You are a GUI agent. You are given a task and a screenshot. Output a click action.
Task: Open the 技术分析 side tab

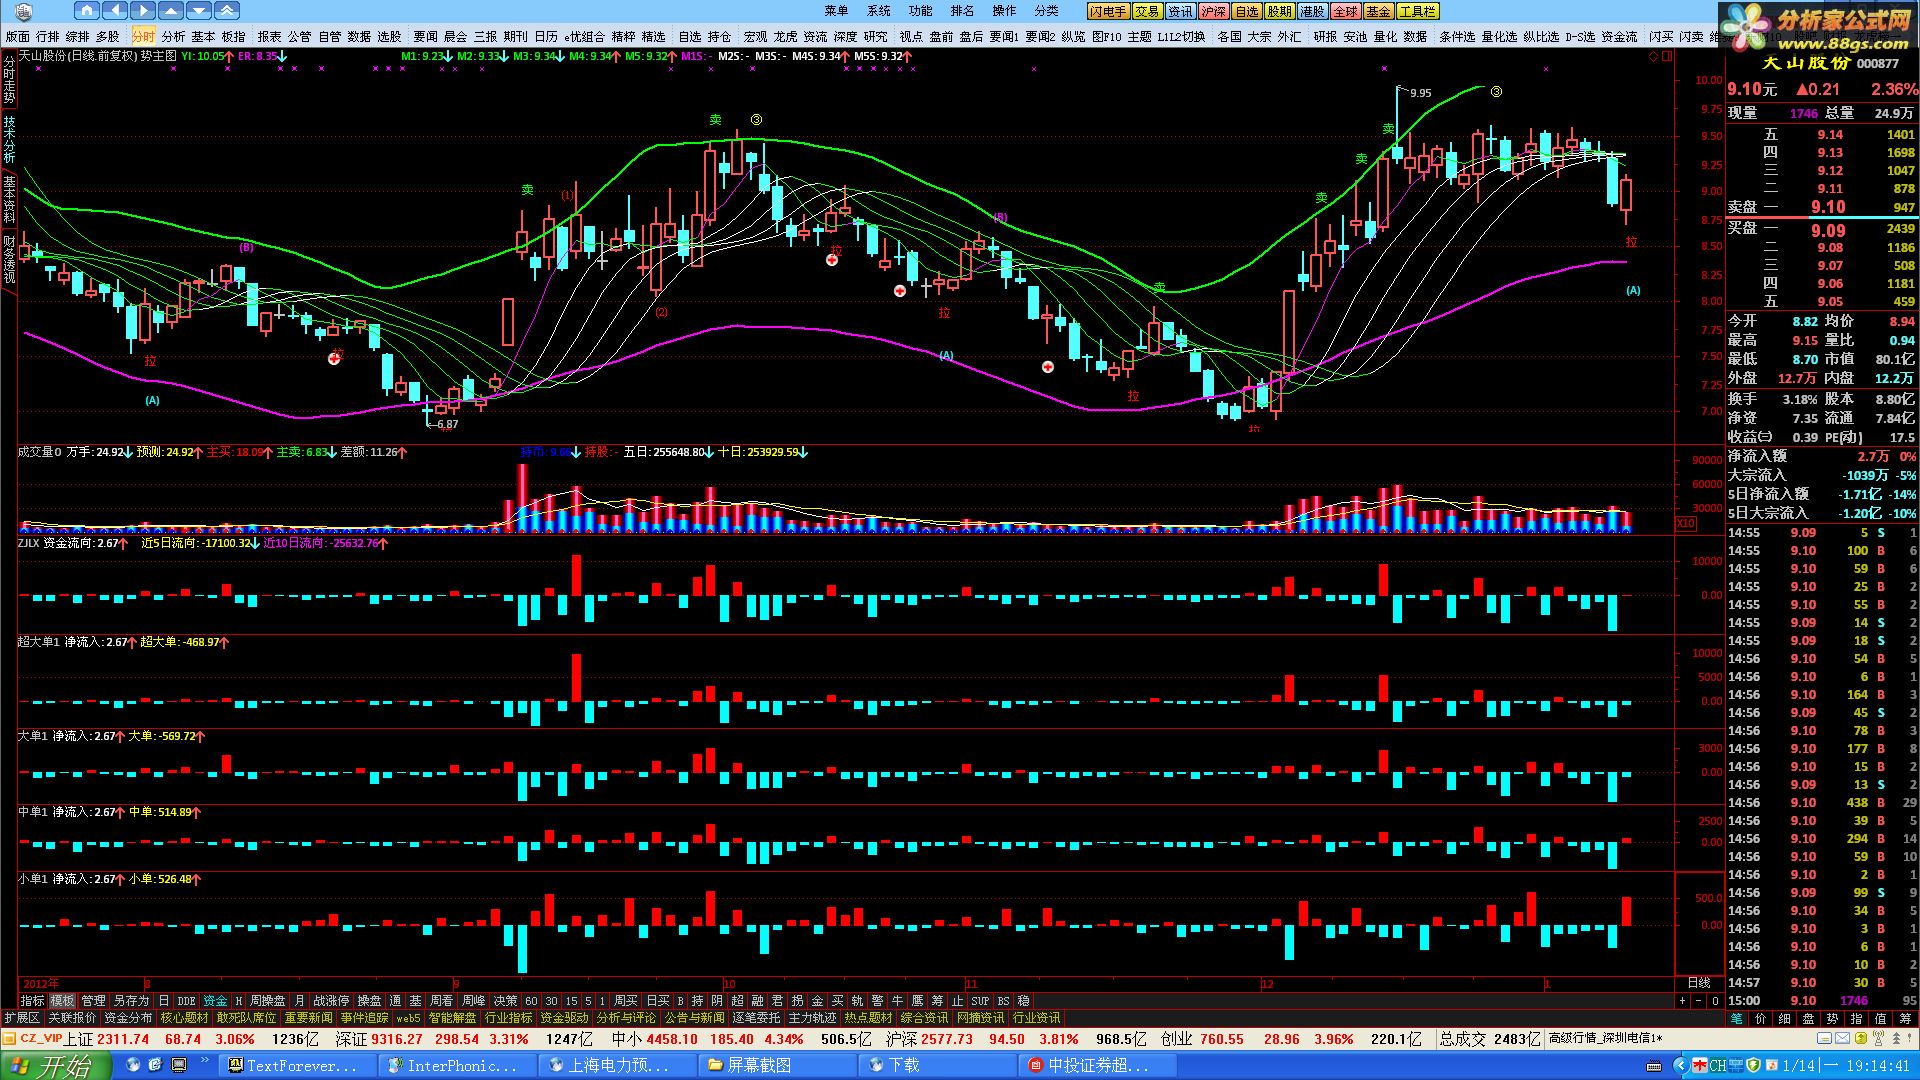[9, 139]
